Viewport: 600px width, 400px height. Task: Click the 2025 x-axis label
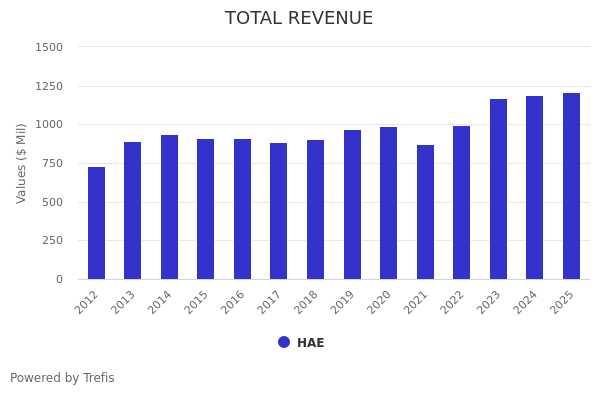(x=562, y=303)
